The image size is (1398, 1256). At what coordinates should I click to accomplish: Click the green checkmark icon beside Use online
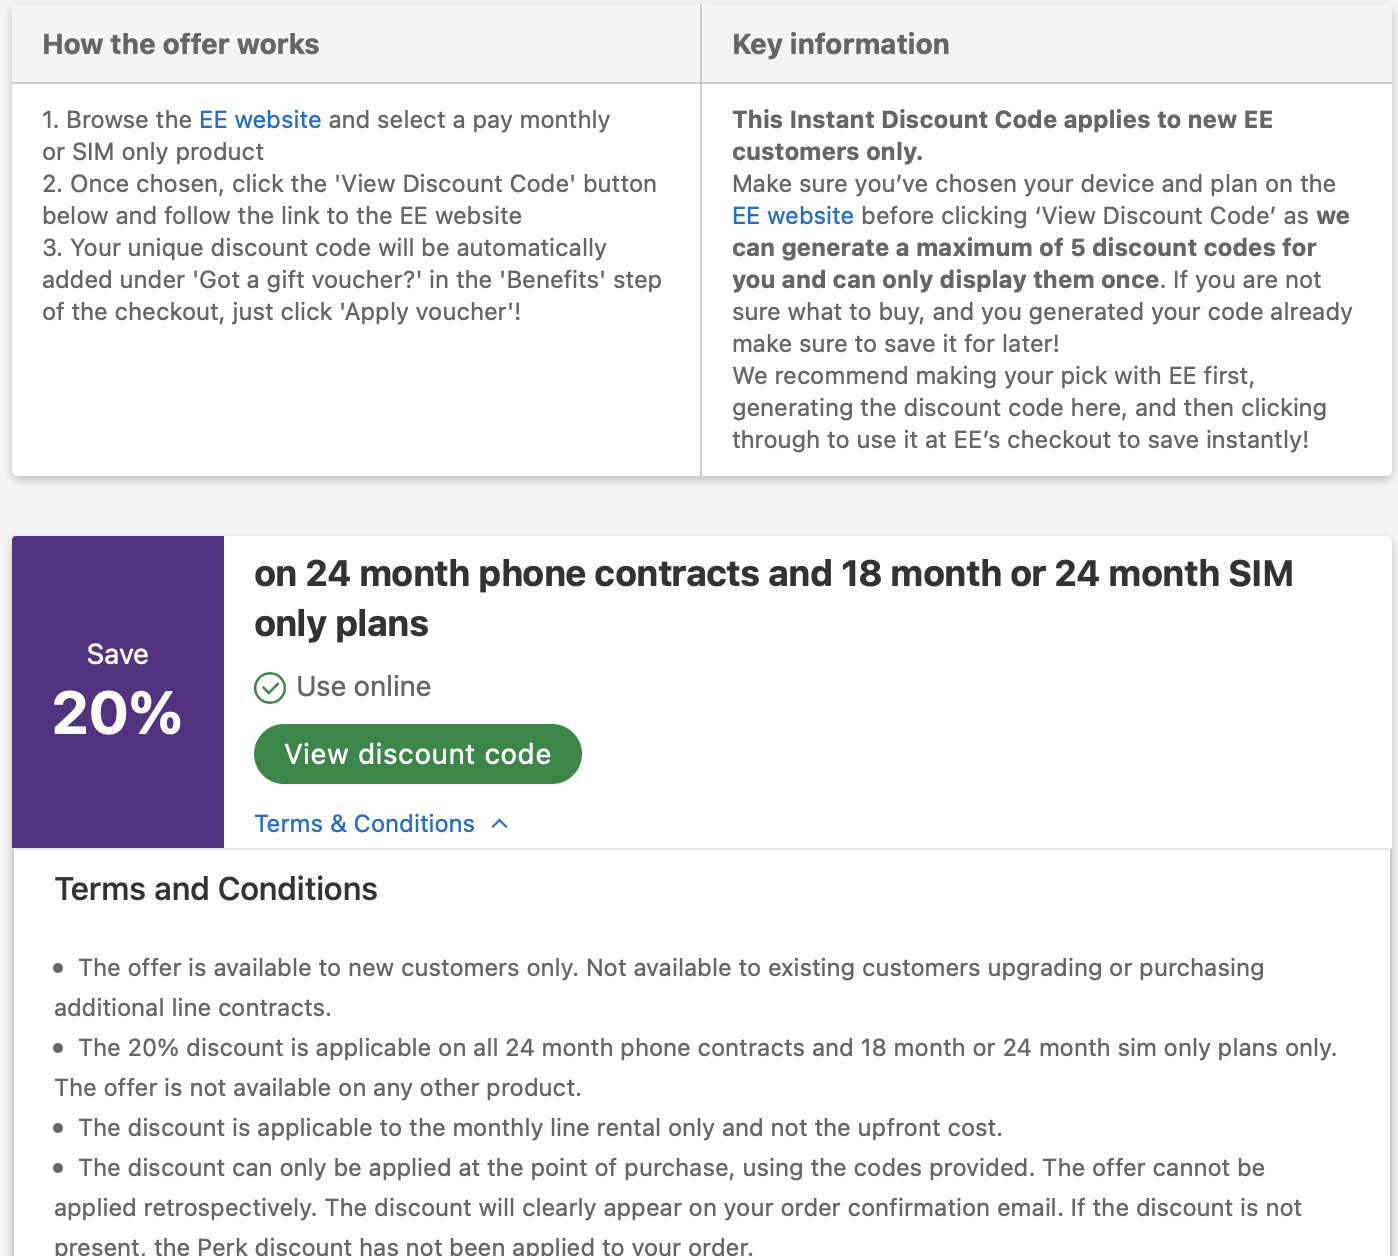(270, 688)
